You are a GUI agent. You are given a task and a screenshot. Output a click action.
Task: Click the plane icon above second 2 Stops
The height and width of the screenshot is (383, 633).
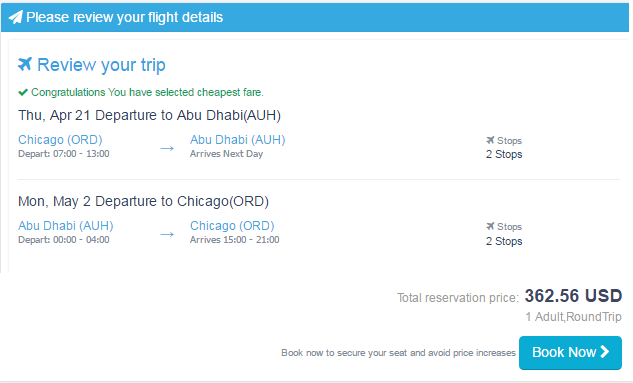tap(490, 226)
